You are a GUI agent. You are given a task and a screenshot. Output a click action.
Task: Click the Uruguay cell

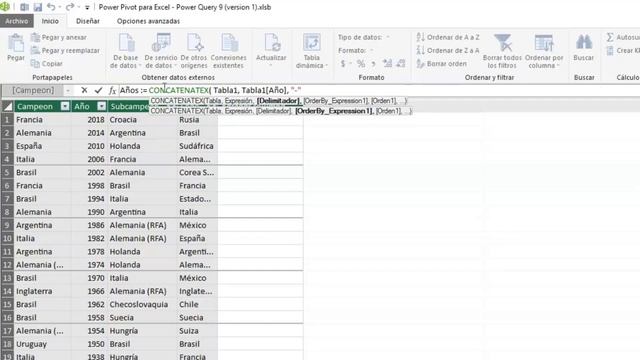click(x=42, y=344)
